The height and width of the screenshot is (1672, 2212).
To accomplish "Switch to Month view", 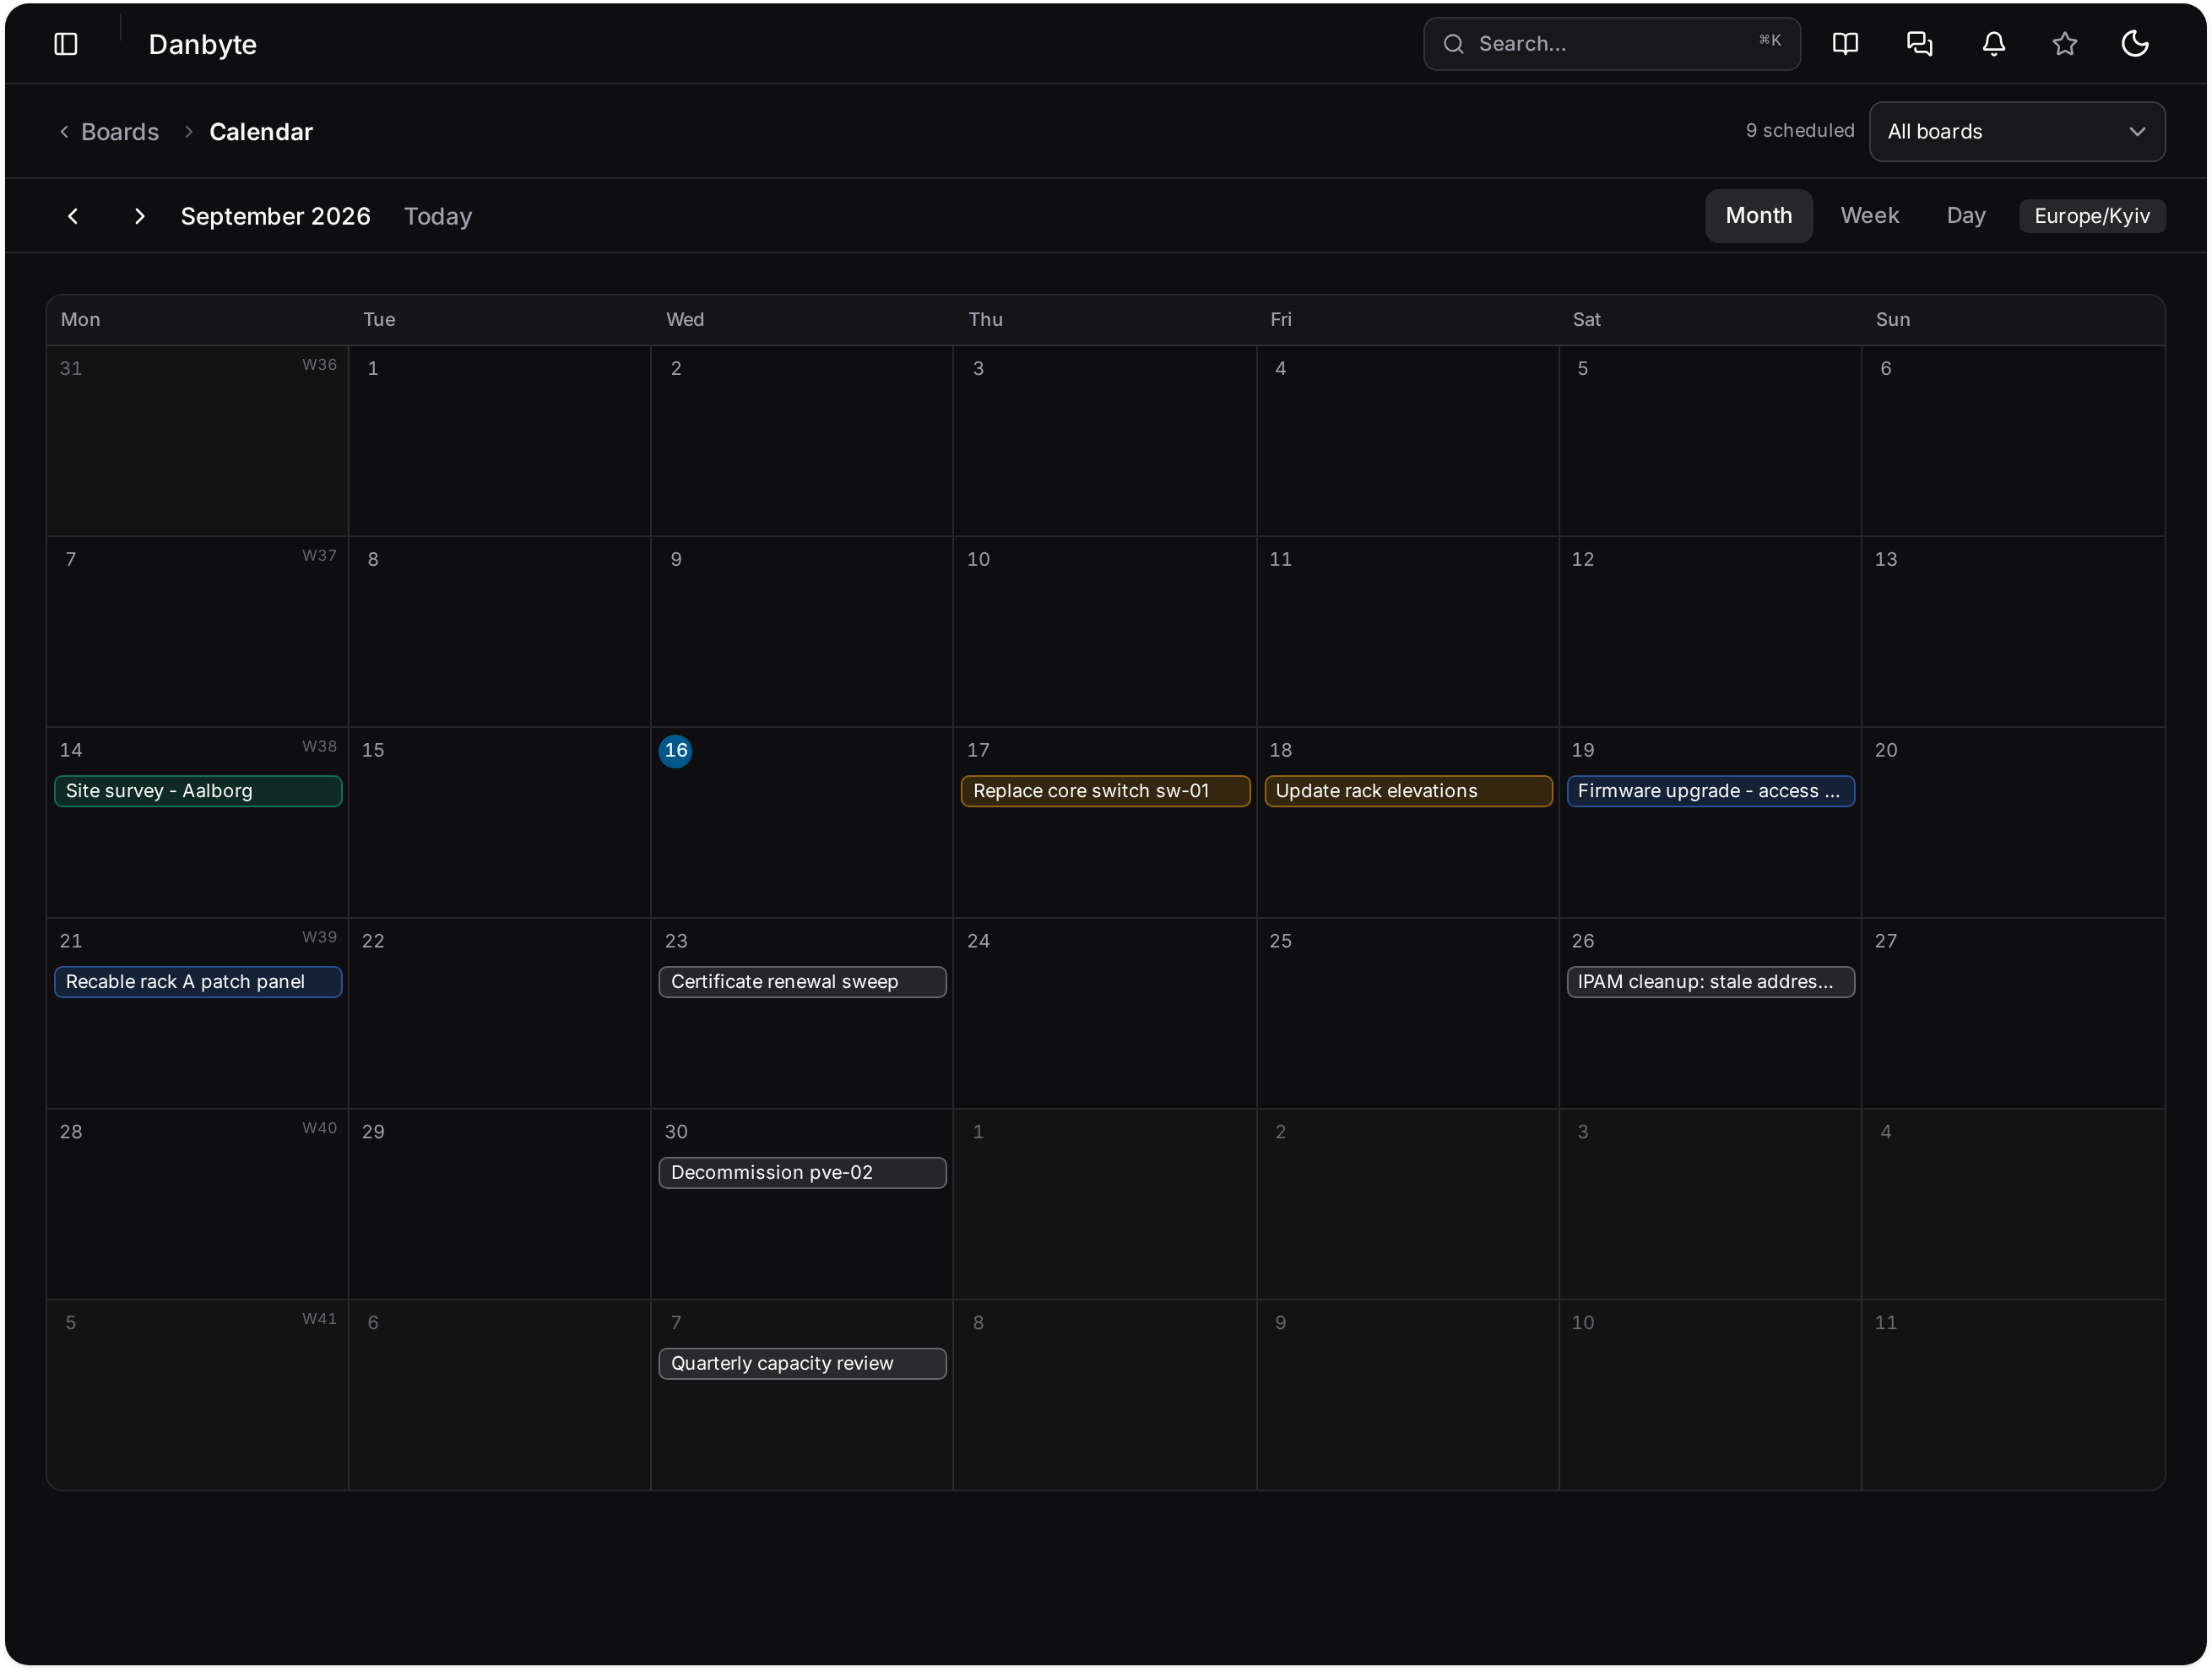I will click(x=1758, y=215).
